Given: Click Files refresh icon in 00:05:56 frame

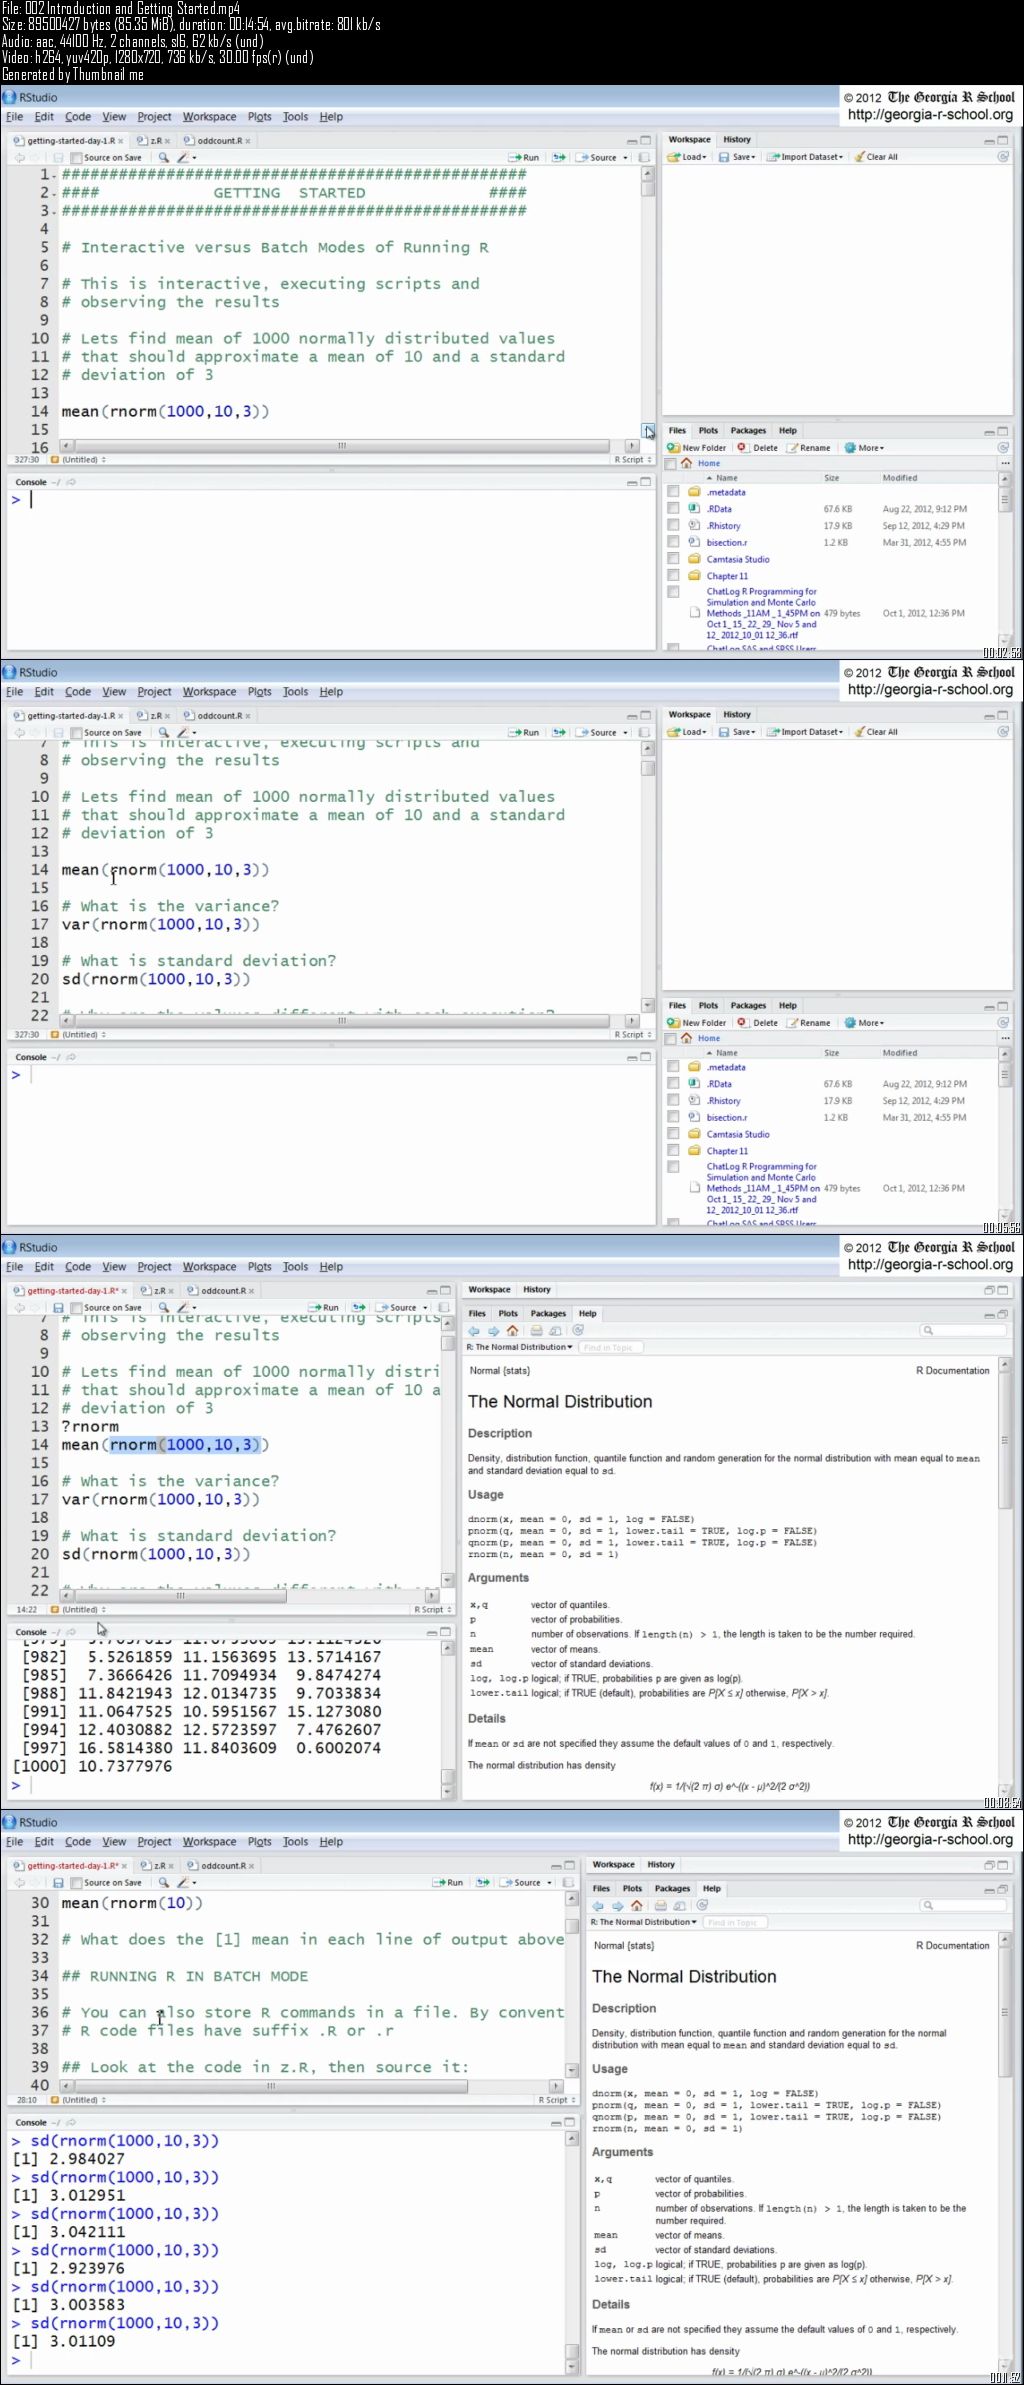Looking at the screenshot, I should (x=1003, y=1023).
